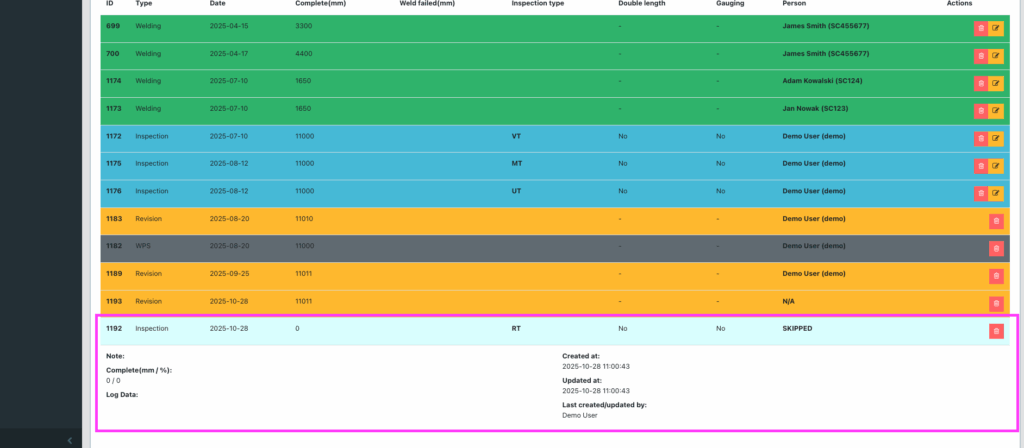Expand revision row 1183 details
This screenshot has width=1024, height=448.
[x=400, y=218]
